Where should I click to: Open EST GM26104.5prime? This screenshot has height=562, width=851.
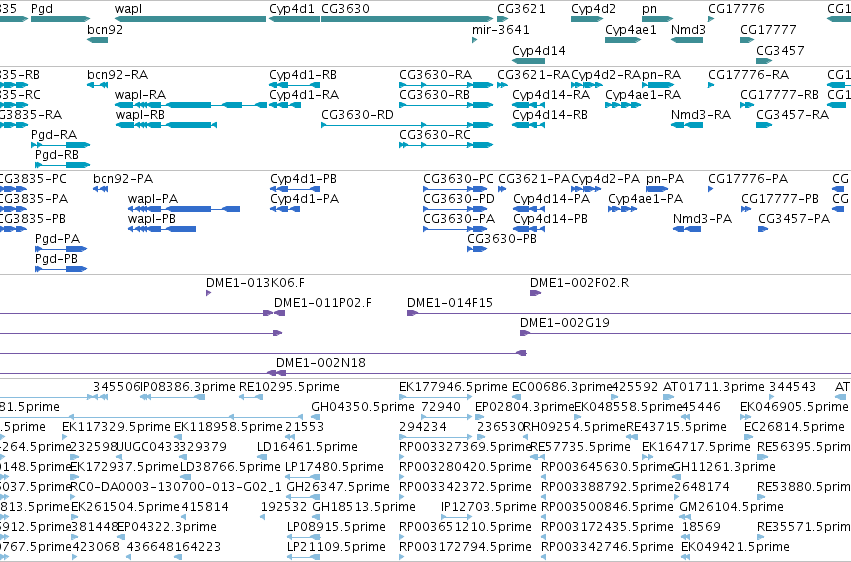(x=731, y=507)
